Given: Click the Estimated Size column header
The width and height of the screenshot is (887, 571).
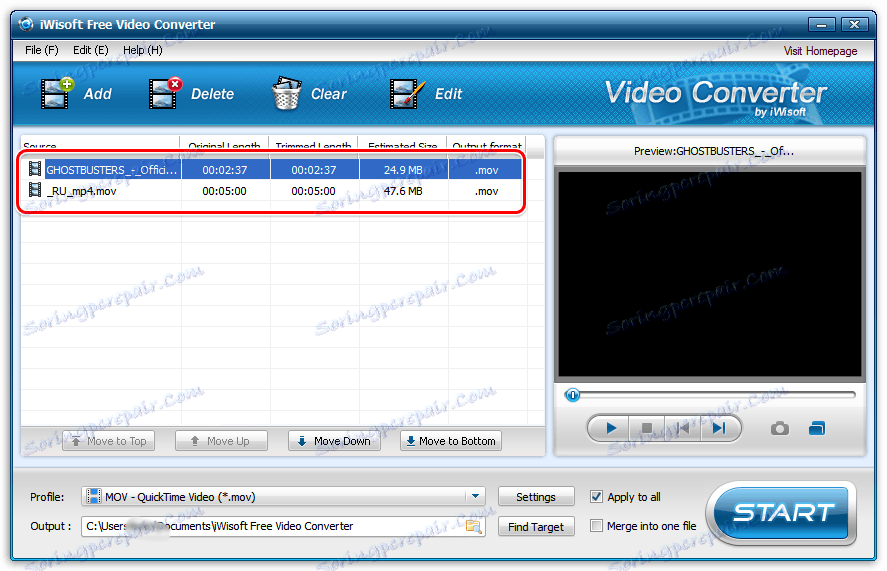Looking at the screenshot, I should pyautogui.click(x=402, y=145).
